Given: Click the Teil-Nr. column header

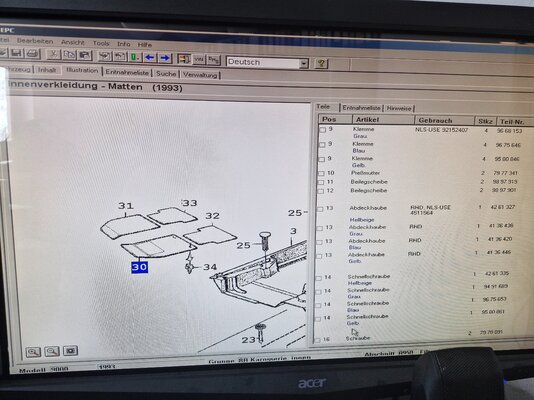Looking at the screenshot, I should click(512, 122).
